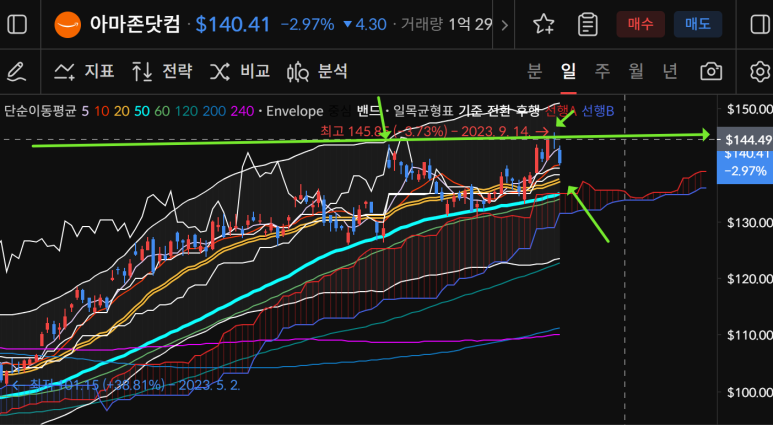This screenshot has width=773, height=425.
Task: Click 최저 101.15 low price marker
Action: 126,385
